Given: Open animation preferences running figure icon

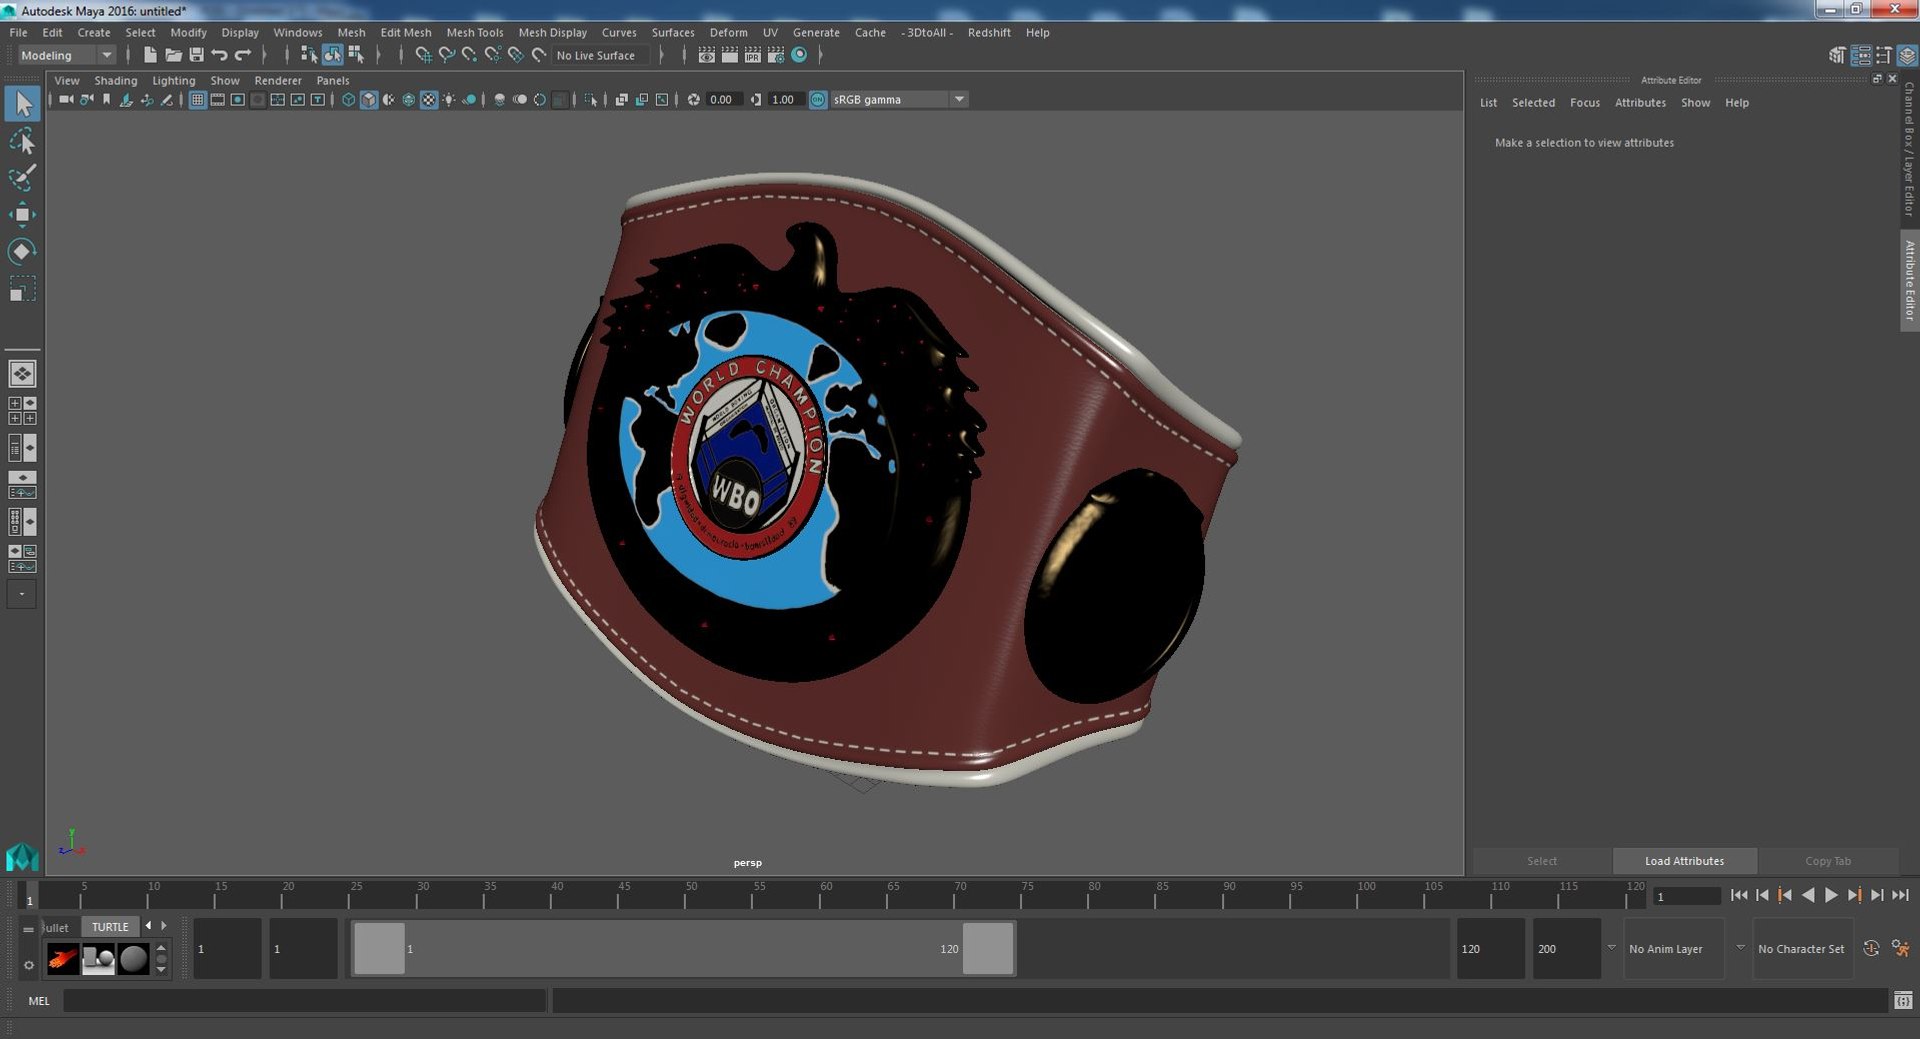Looking at the screenshot, I should point(1900,948).
